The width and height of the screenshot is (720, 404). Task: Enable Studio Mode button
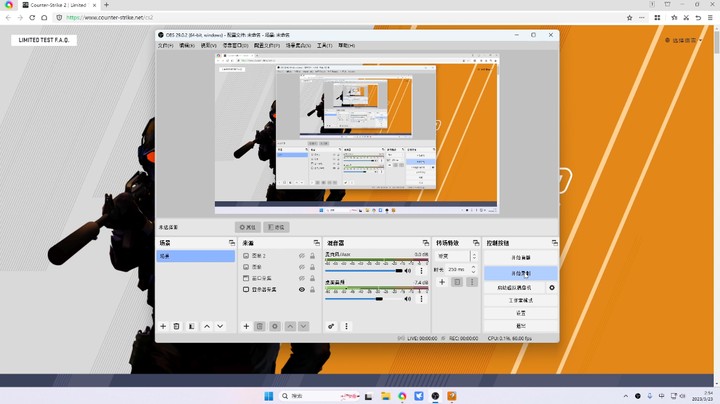[x=521, y=300]
